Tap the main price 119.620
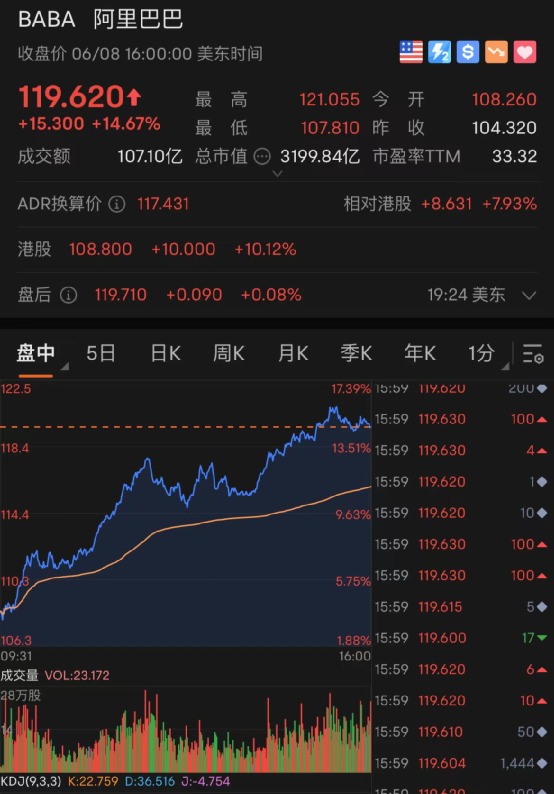554x794 pixels. 71,97
